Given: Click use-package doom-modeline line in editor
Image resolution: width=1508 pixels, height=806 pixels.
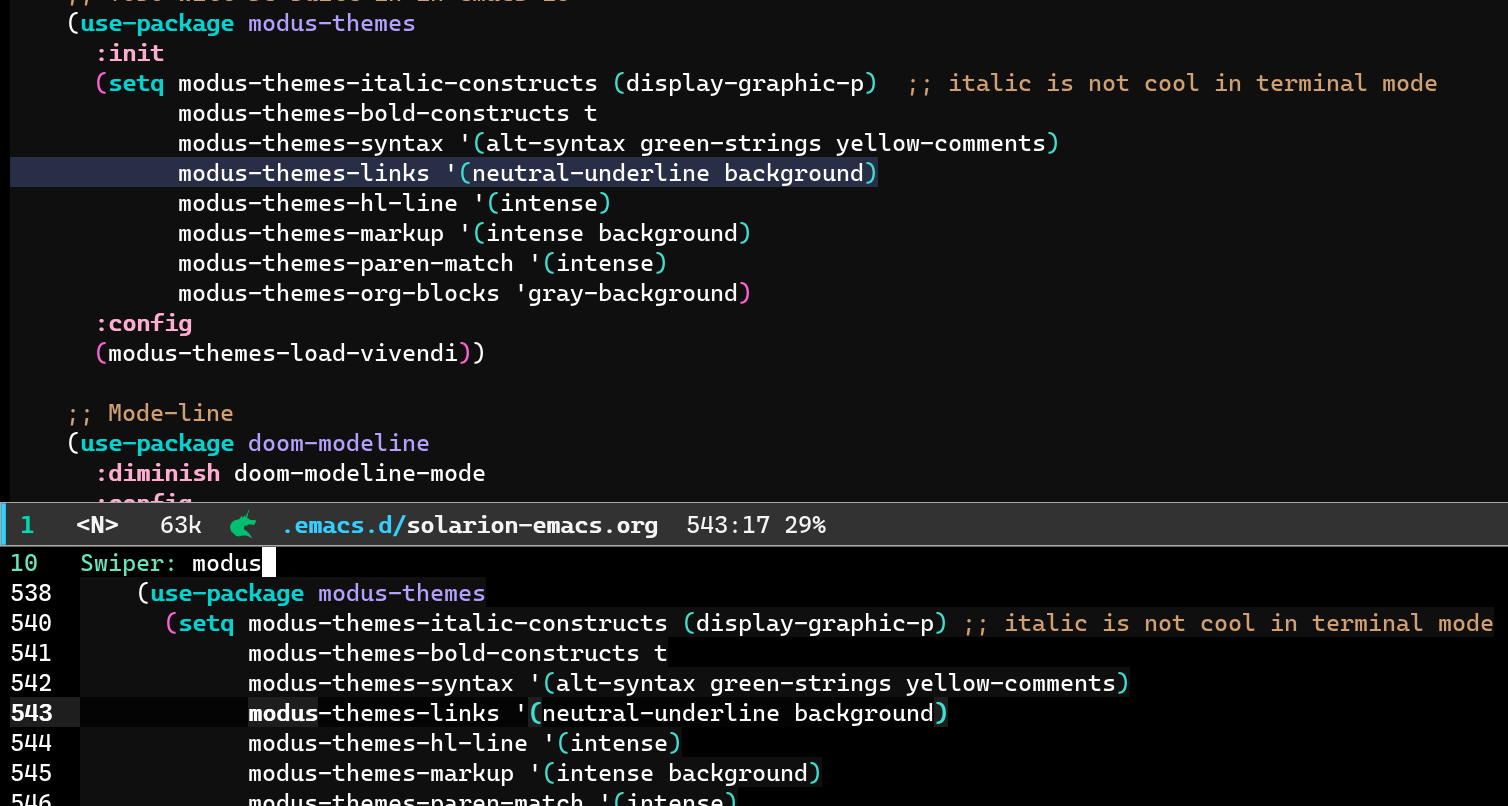Looking at the screenshot, I should click(x=248, y=443).
